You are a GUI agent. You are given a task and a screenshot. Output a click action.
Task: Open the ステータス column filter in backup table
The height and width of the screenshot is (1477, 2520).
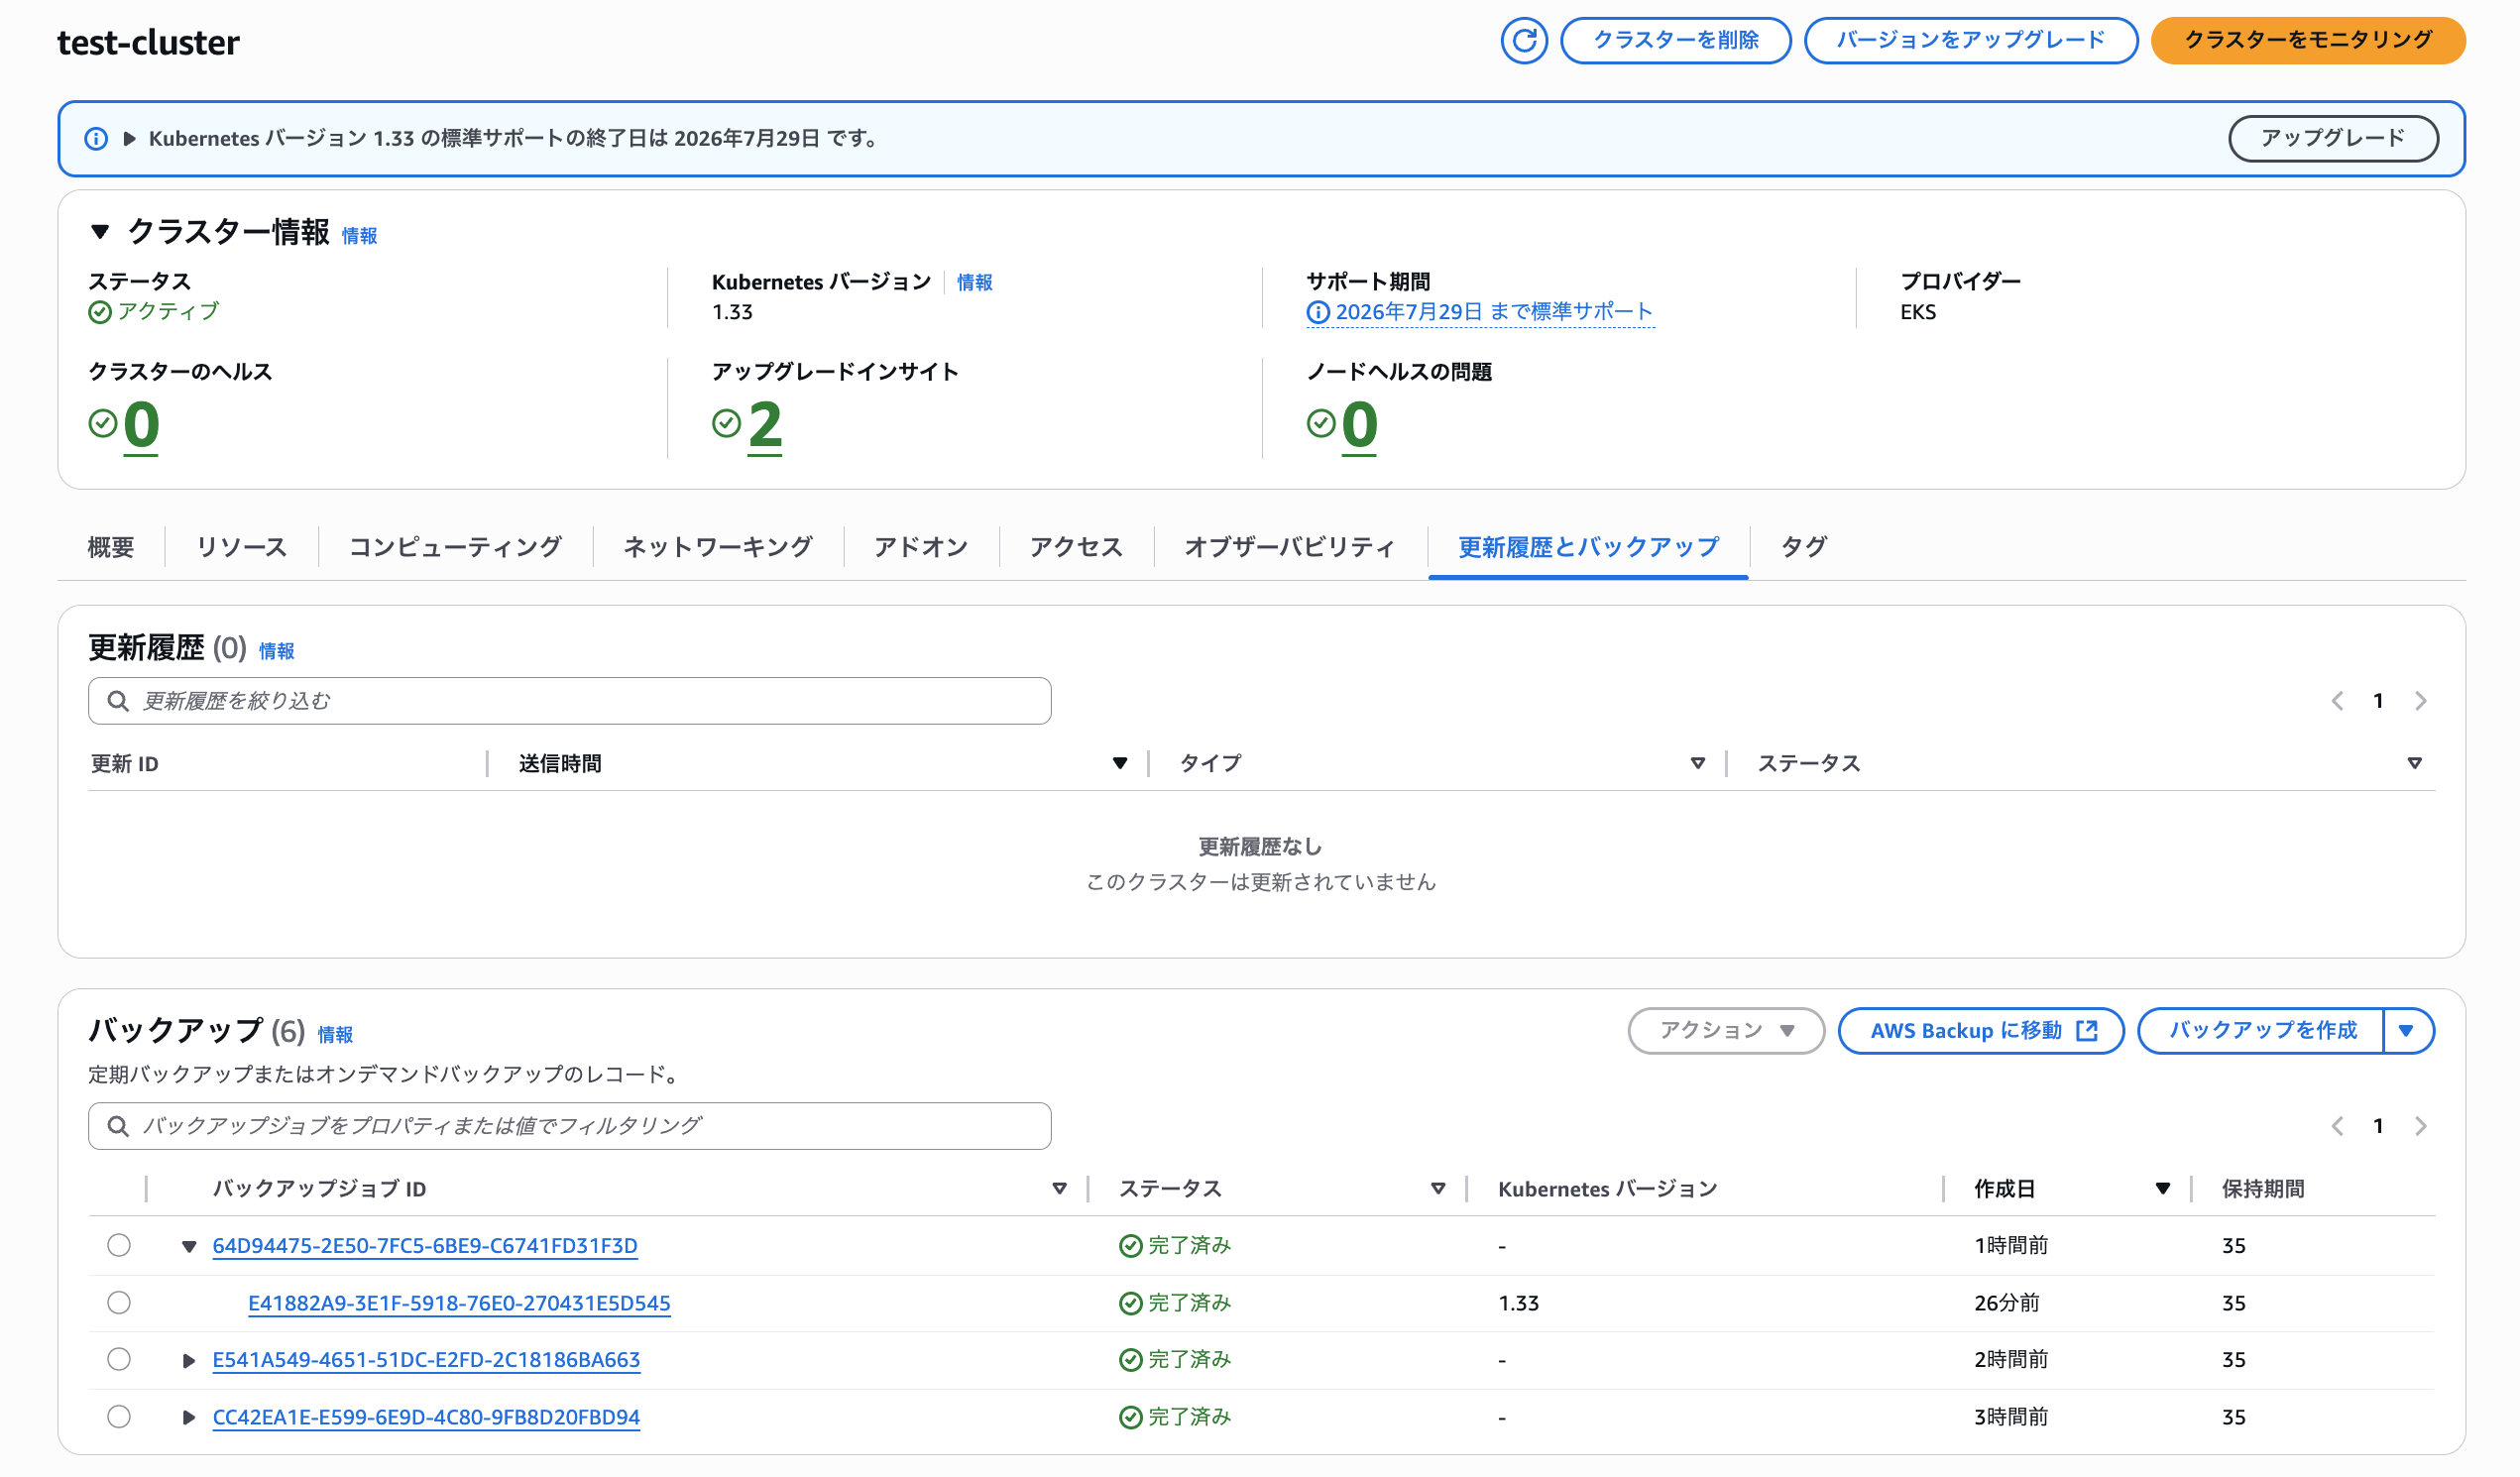pos(1437,1189)
